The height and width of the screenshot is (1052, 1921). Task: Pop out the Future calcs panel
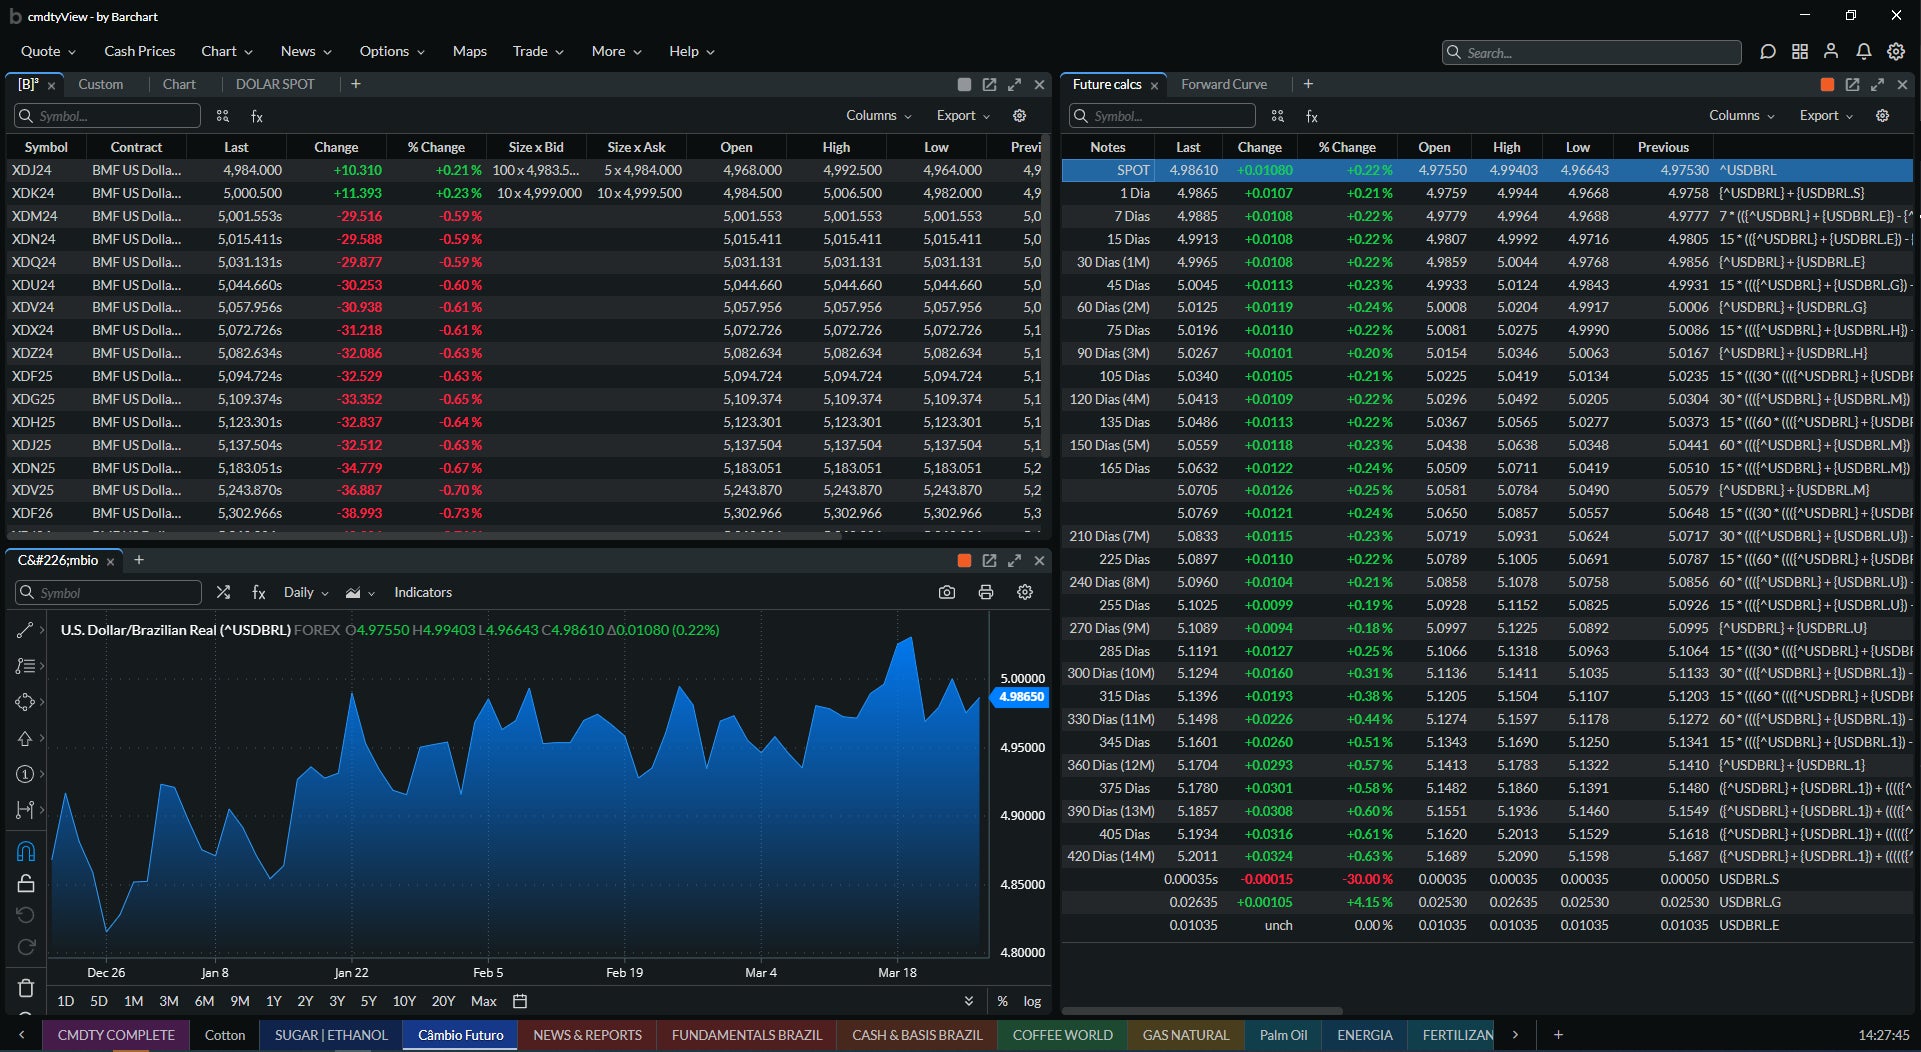[x=1852, y=85]
